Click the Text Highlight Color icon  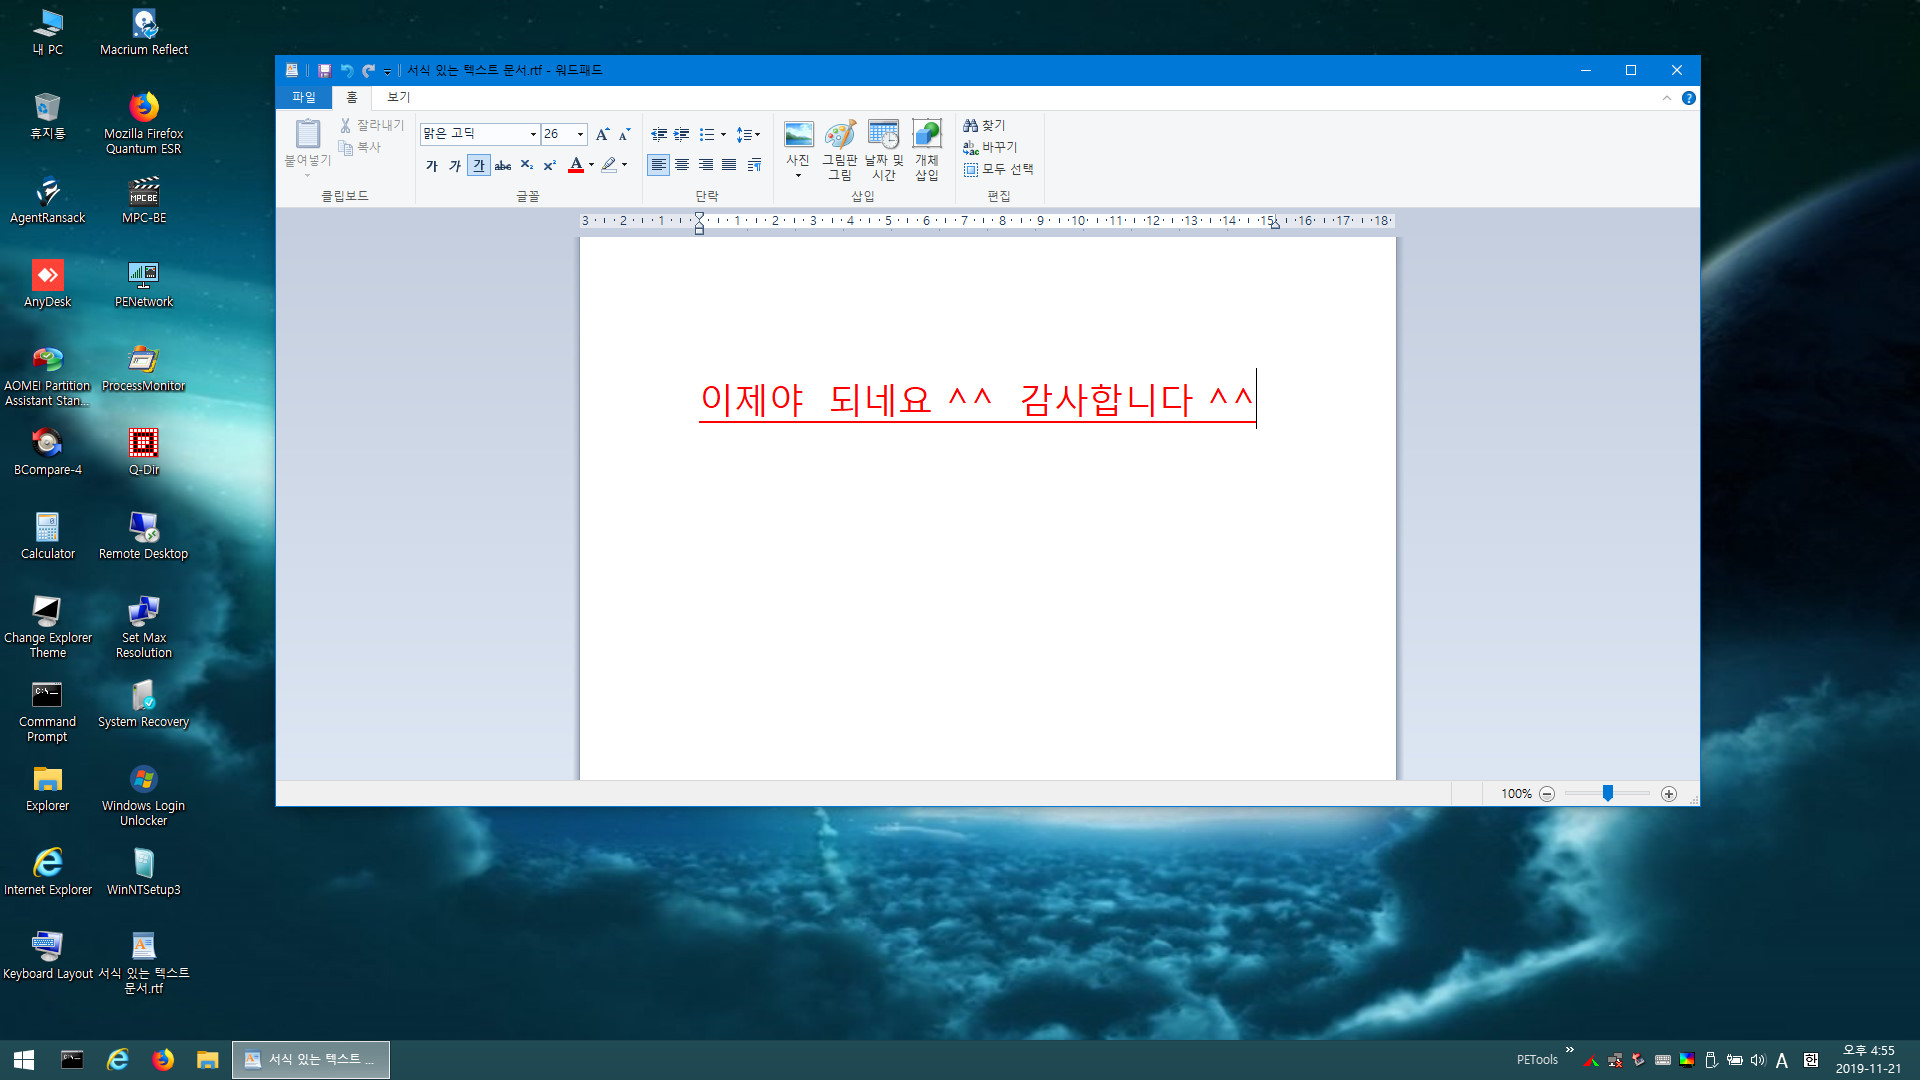pyautogui.click(x=609, y=164)
